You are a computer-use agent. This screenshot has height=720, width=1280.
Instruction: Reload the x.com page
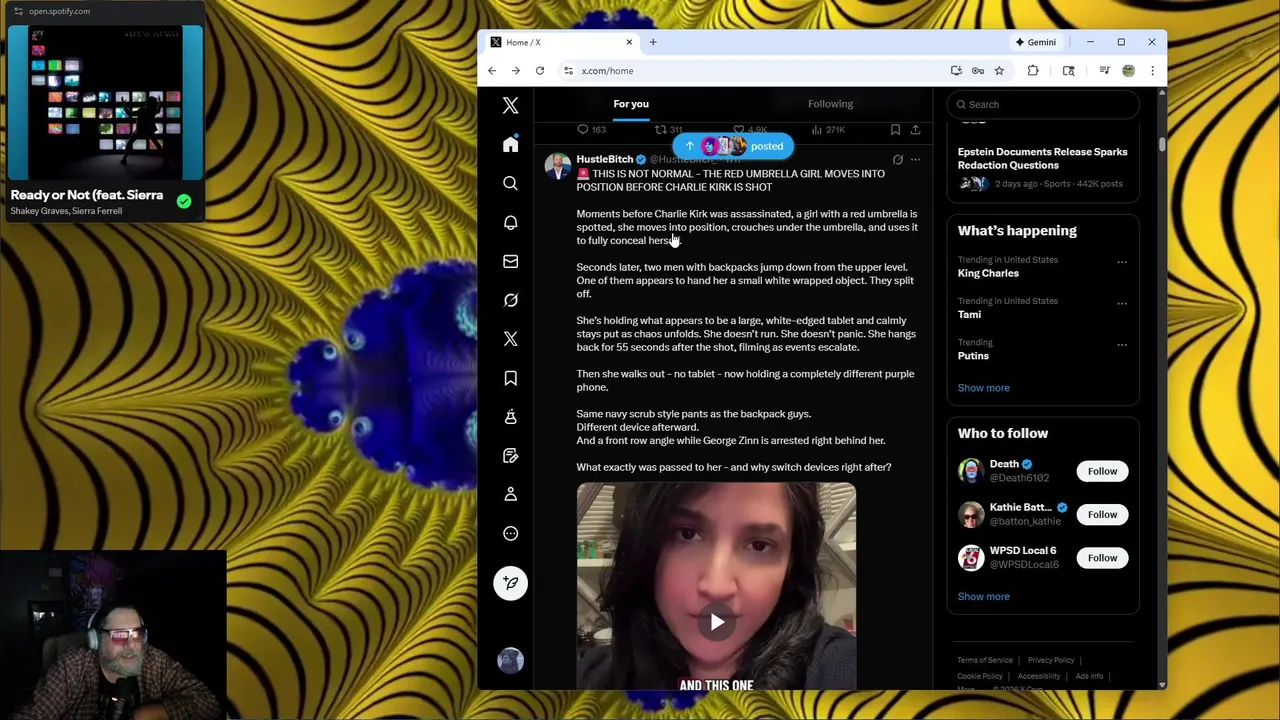[x=540, y=71]
